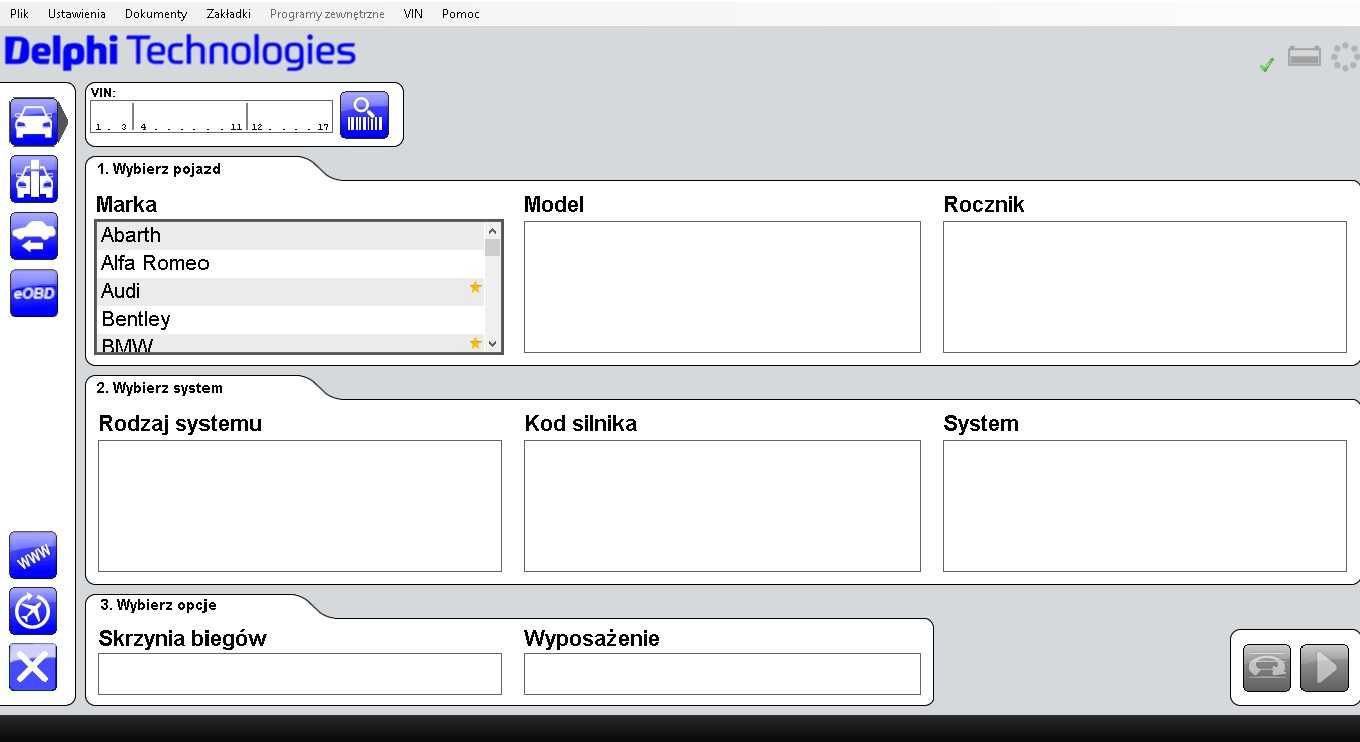Click the grey play arrow next button
This screenshot has height=742, width=1360.
(x=1324, y=668)
